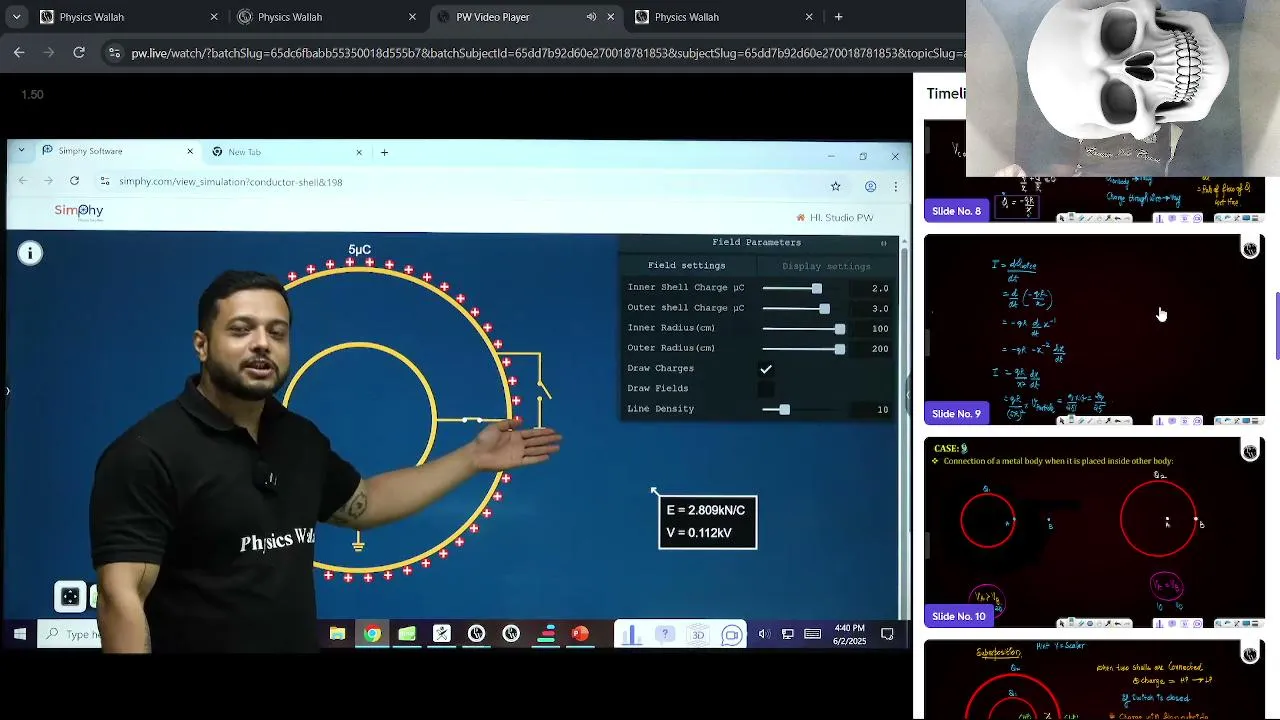Go back in the inner Simphy browser
The height and width of the screenshot is (720, 1280).
pyautogui.click(x=22, y=181)
